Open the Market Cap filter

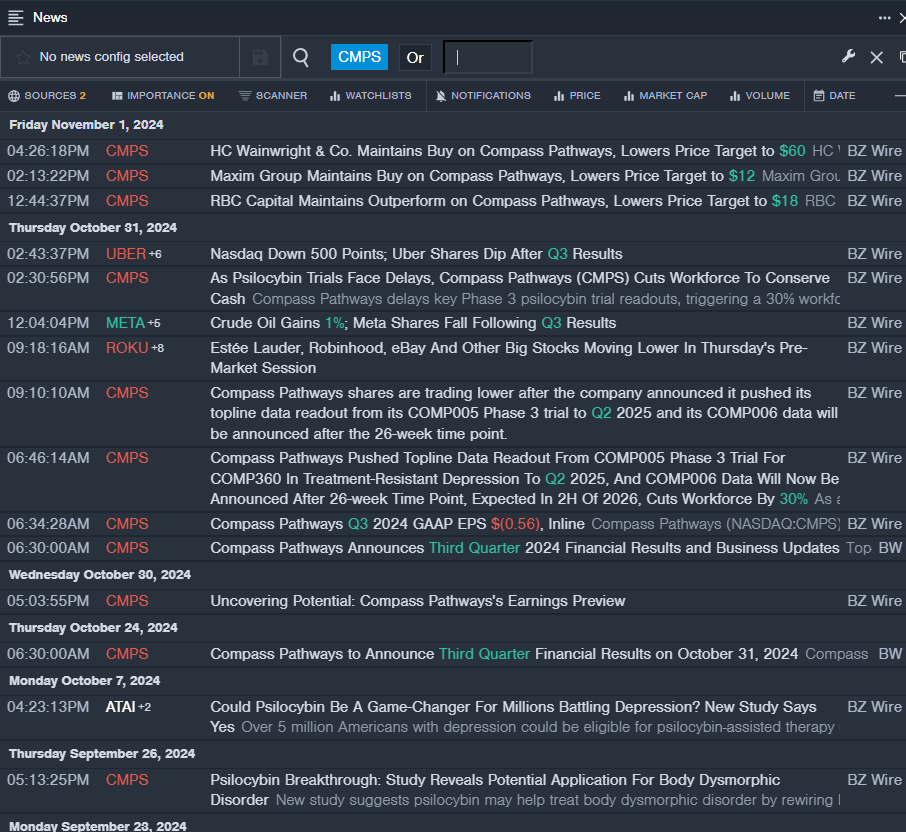click(665, 96)
